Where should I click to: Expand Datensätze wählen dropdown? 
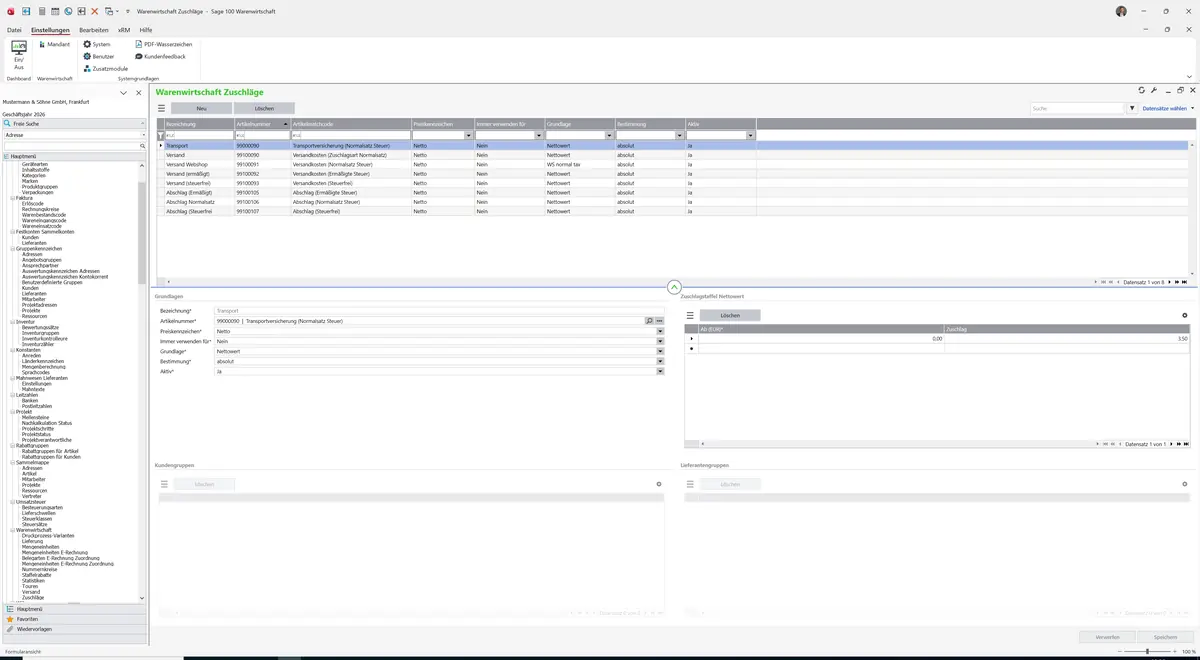1168,108
